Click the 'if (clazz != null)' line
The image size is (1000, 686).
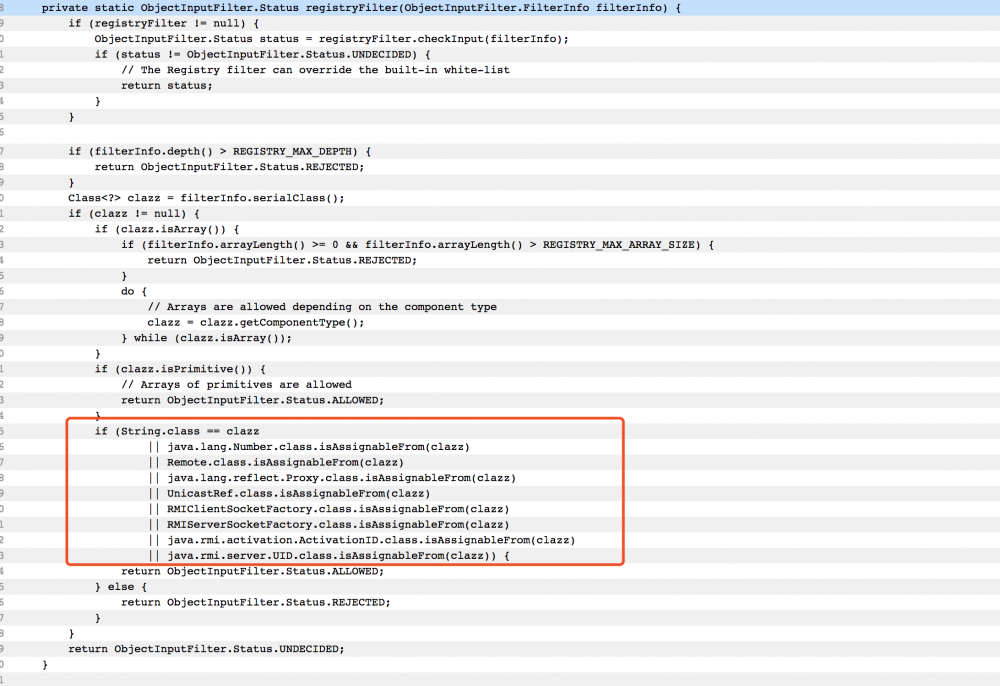click(134, 214)
